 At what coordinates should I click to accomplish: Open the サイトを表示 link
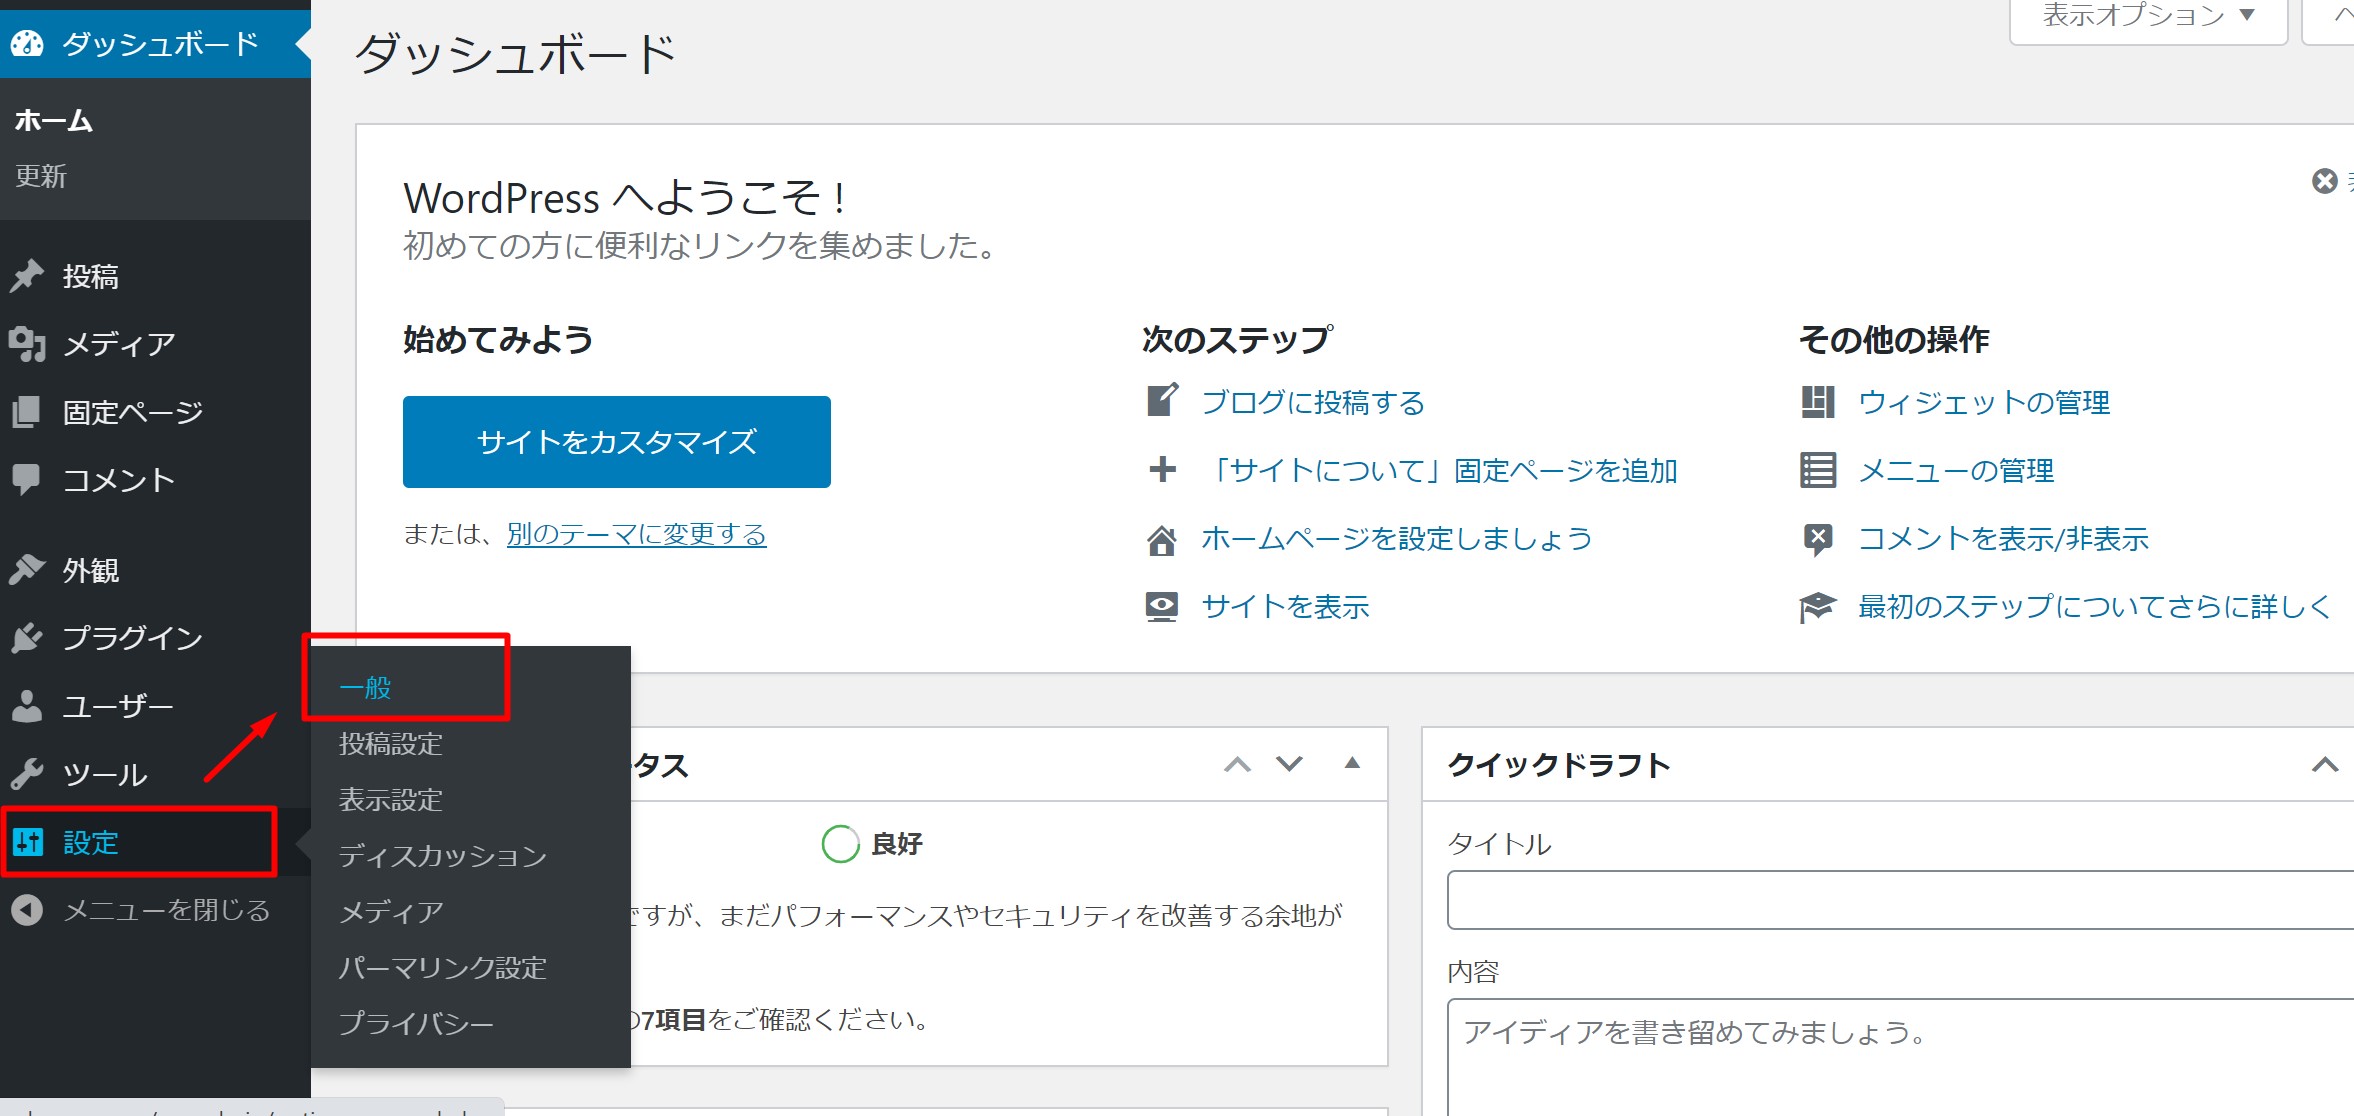[1285, 607]
